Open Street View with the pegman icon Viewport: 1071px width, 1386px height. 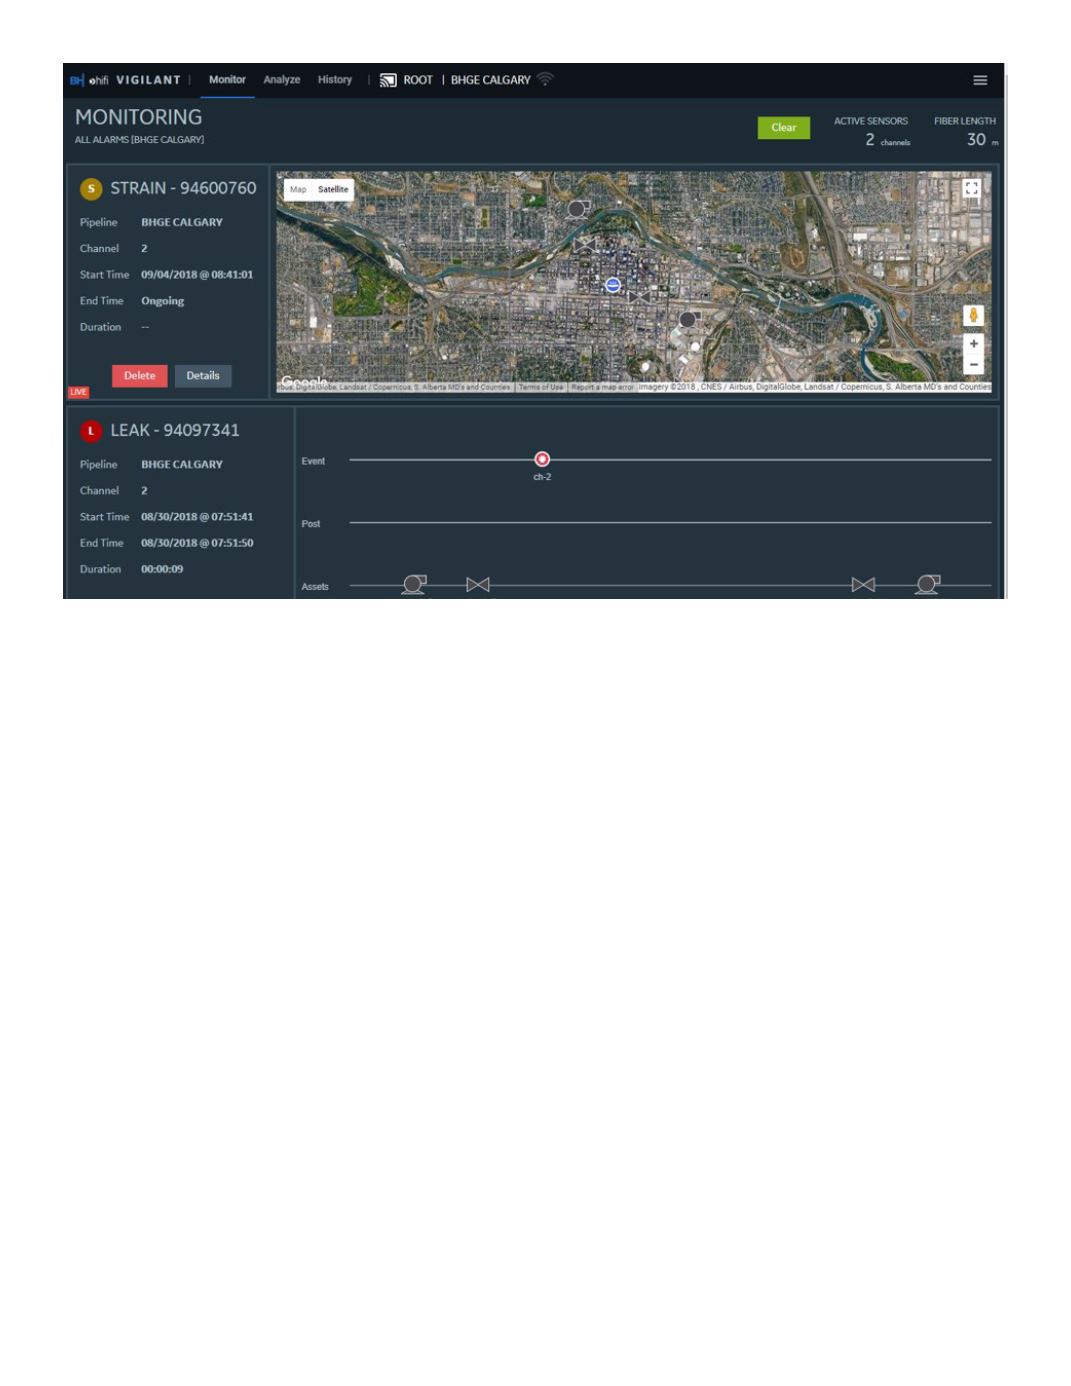click(x=973, y=315)
